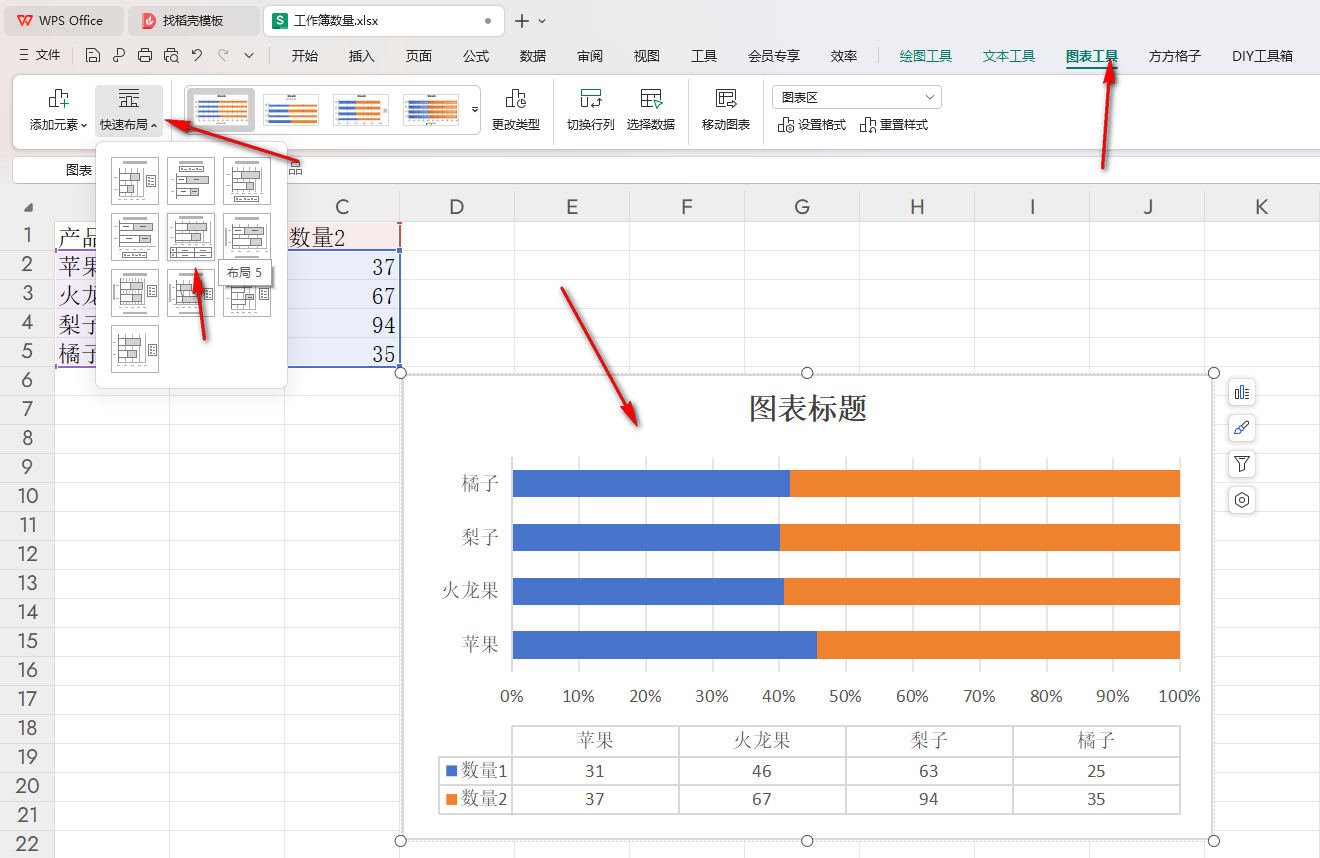
Task: Switch to the 找稻壳模板 template tab
Action: [x=193, y=21]
